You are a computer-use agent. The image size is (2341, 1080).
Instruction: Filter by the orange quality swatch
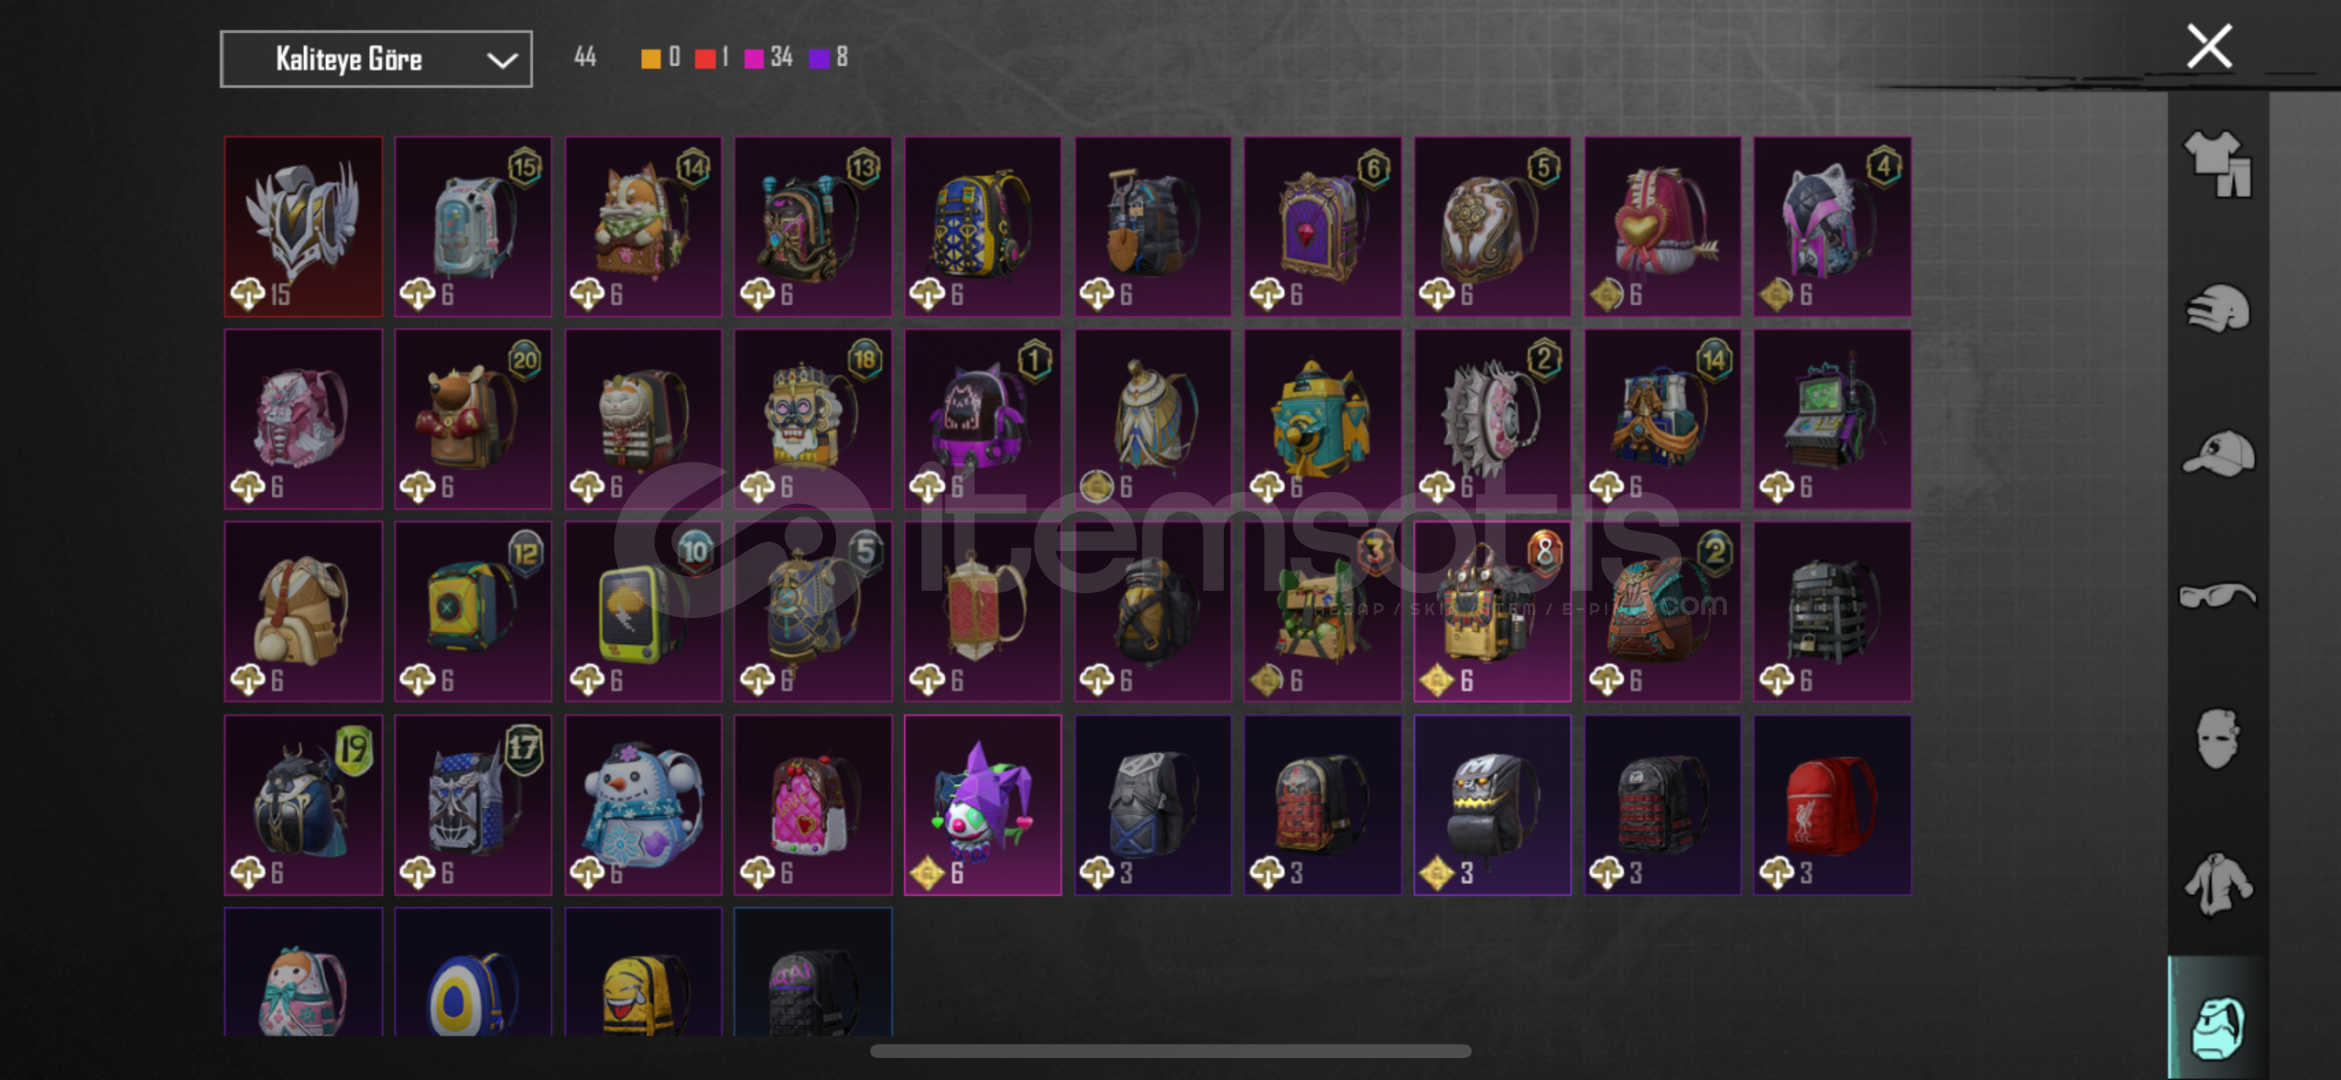(x=650, y=58)
